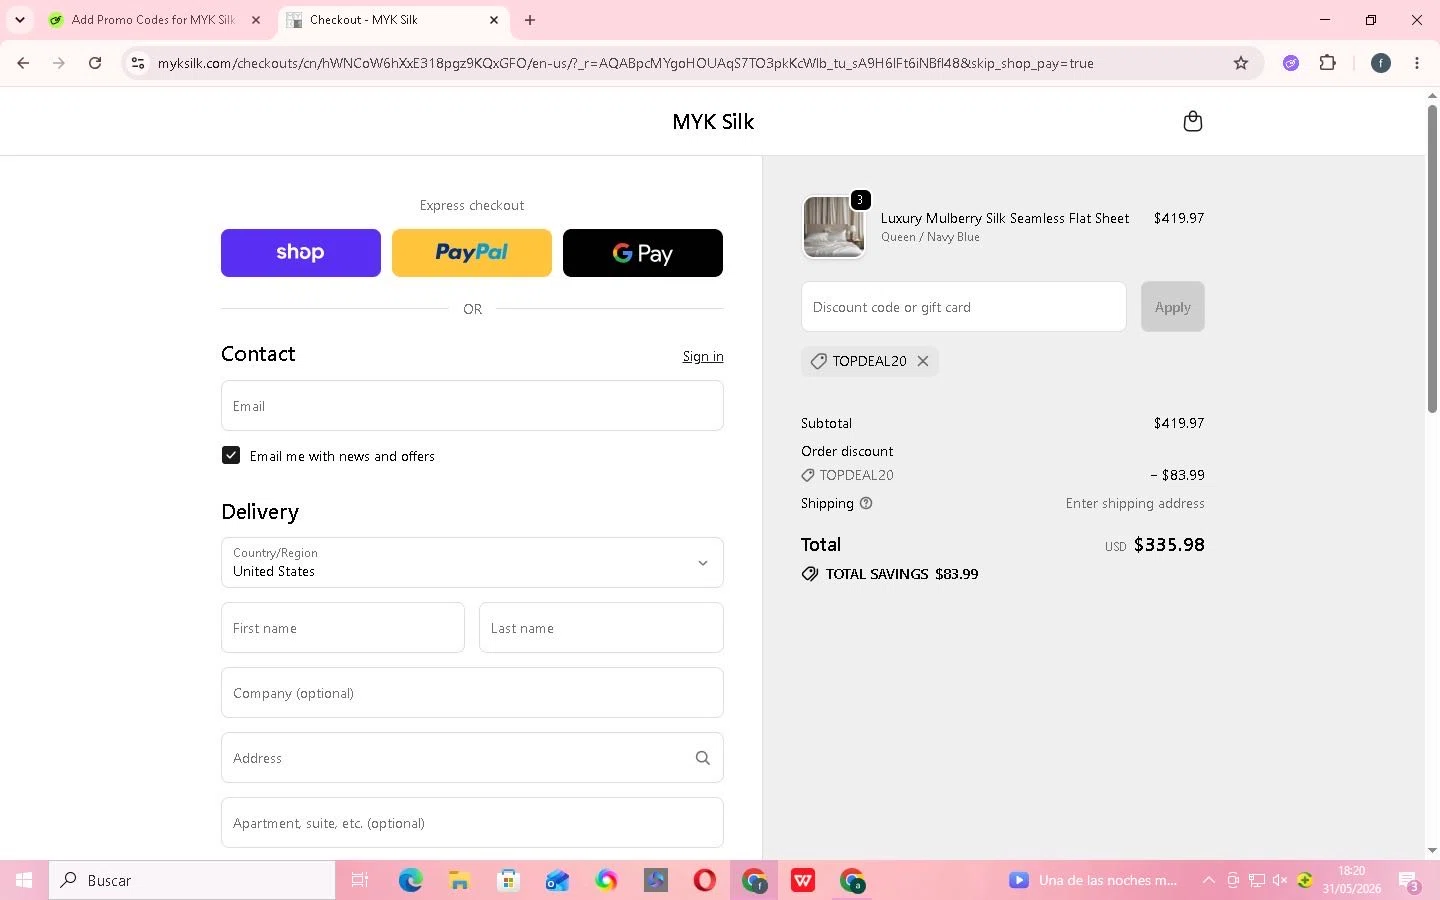Focus the Company (optional) field
Screen dimensions: 1440x900
tap(472, 693)
